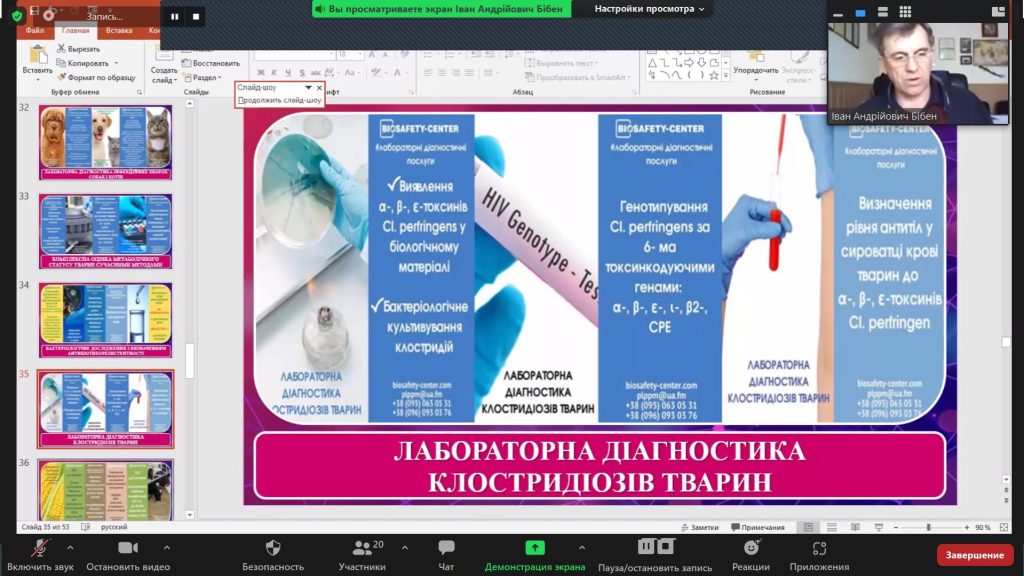
Task: Toggle strikethrough abc formatting
Action: (x=315, y=73)
